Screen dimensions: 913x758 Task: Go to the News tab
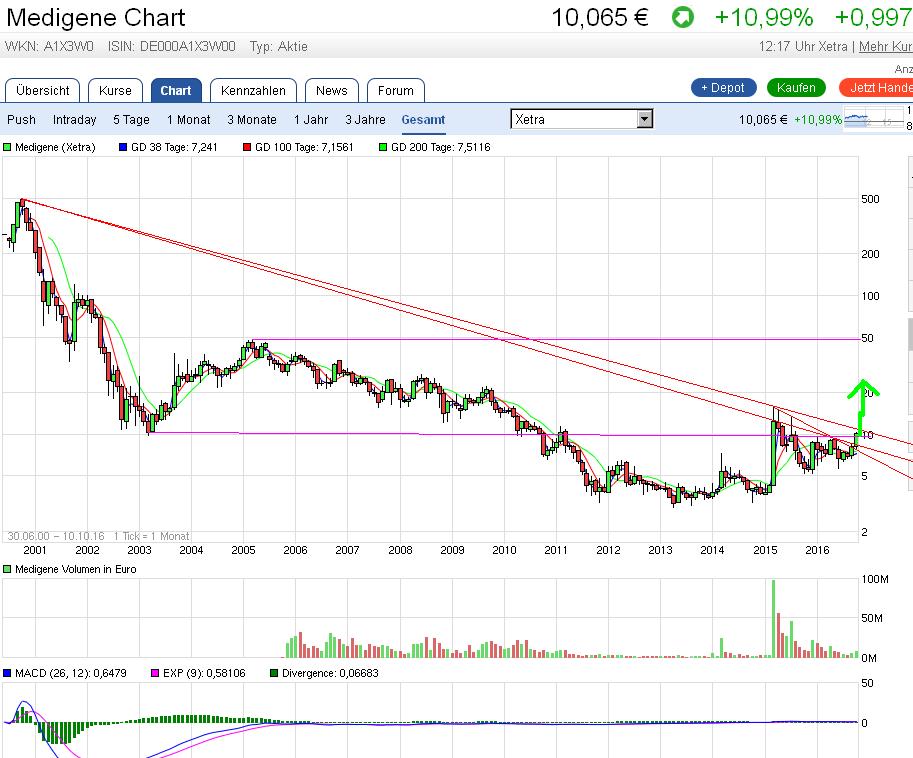click(332, 90)
